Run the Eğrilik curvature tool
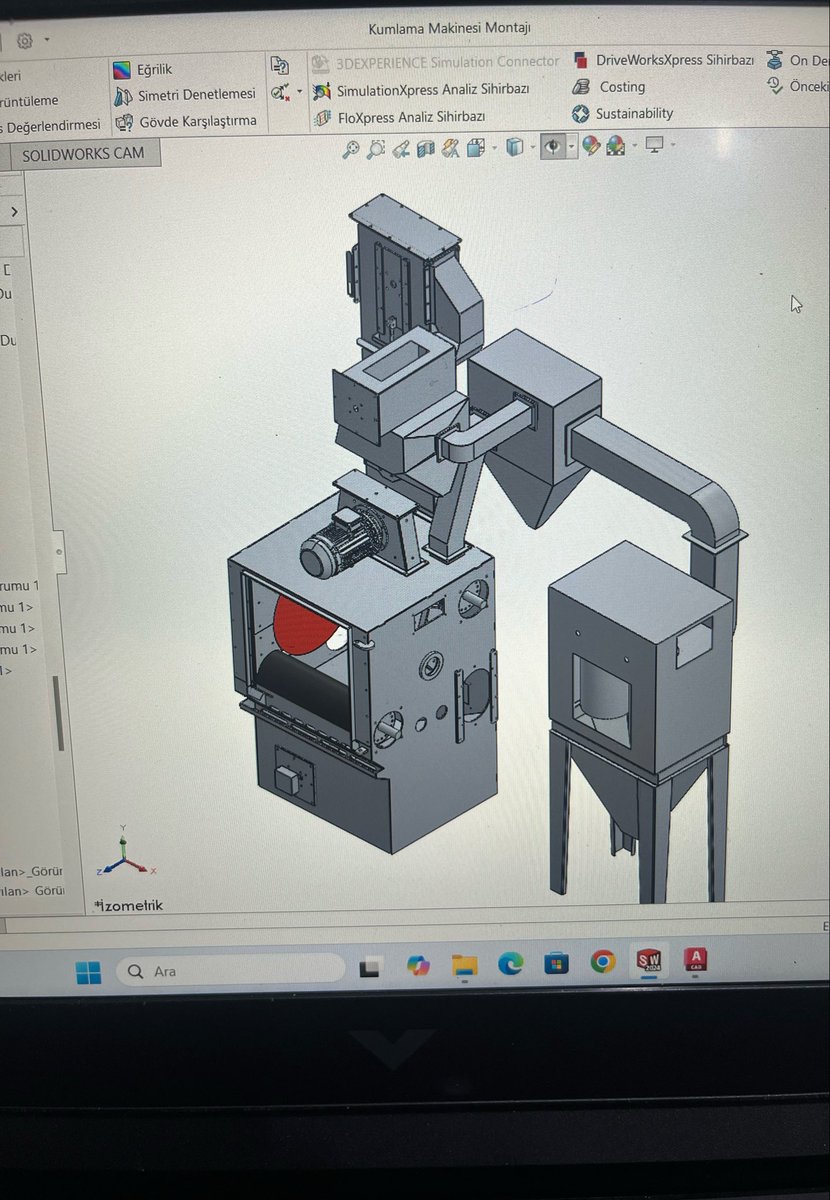 pyautogui.click(x=142, y=70)
